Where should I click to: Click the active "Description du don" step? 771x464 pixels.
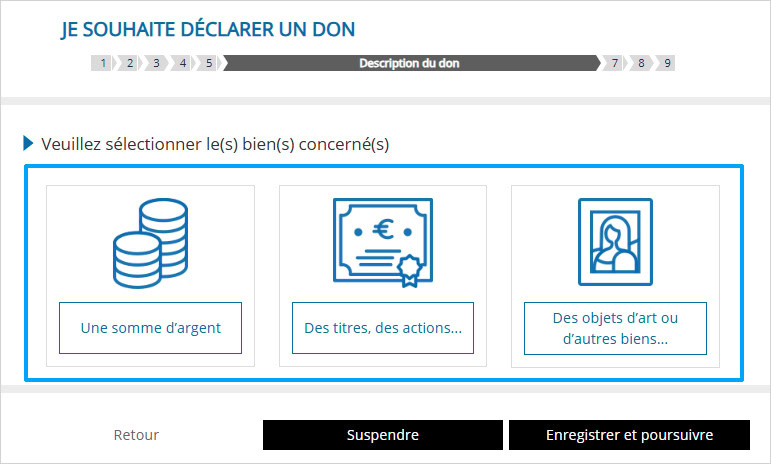pyautogui.click(x=409, y=63)
